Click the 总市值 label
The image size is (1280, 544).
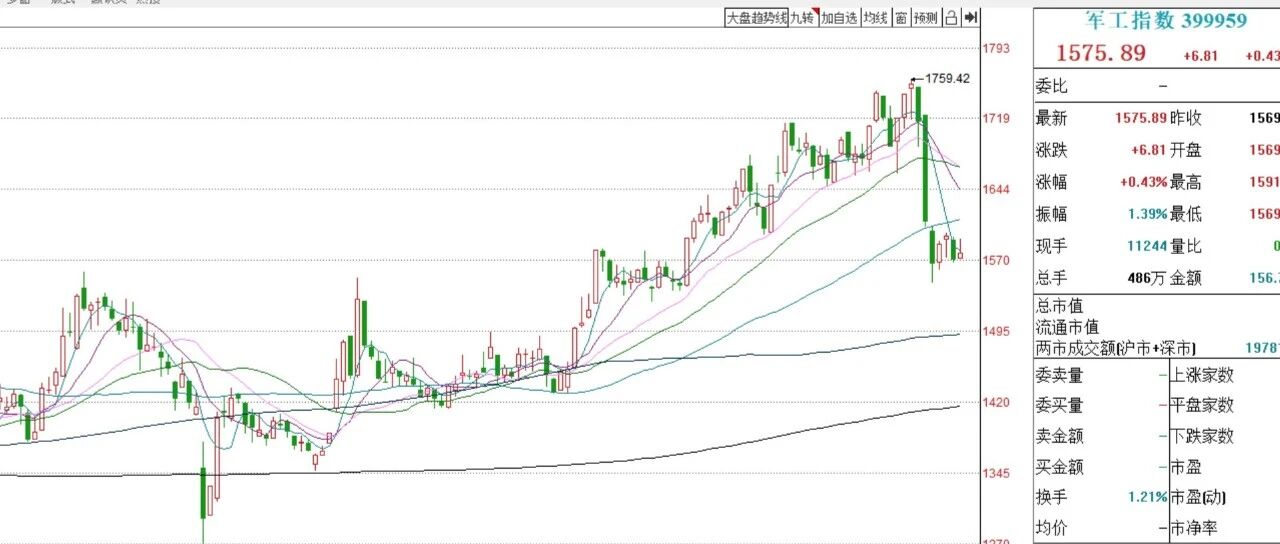coord(1060,306)
